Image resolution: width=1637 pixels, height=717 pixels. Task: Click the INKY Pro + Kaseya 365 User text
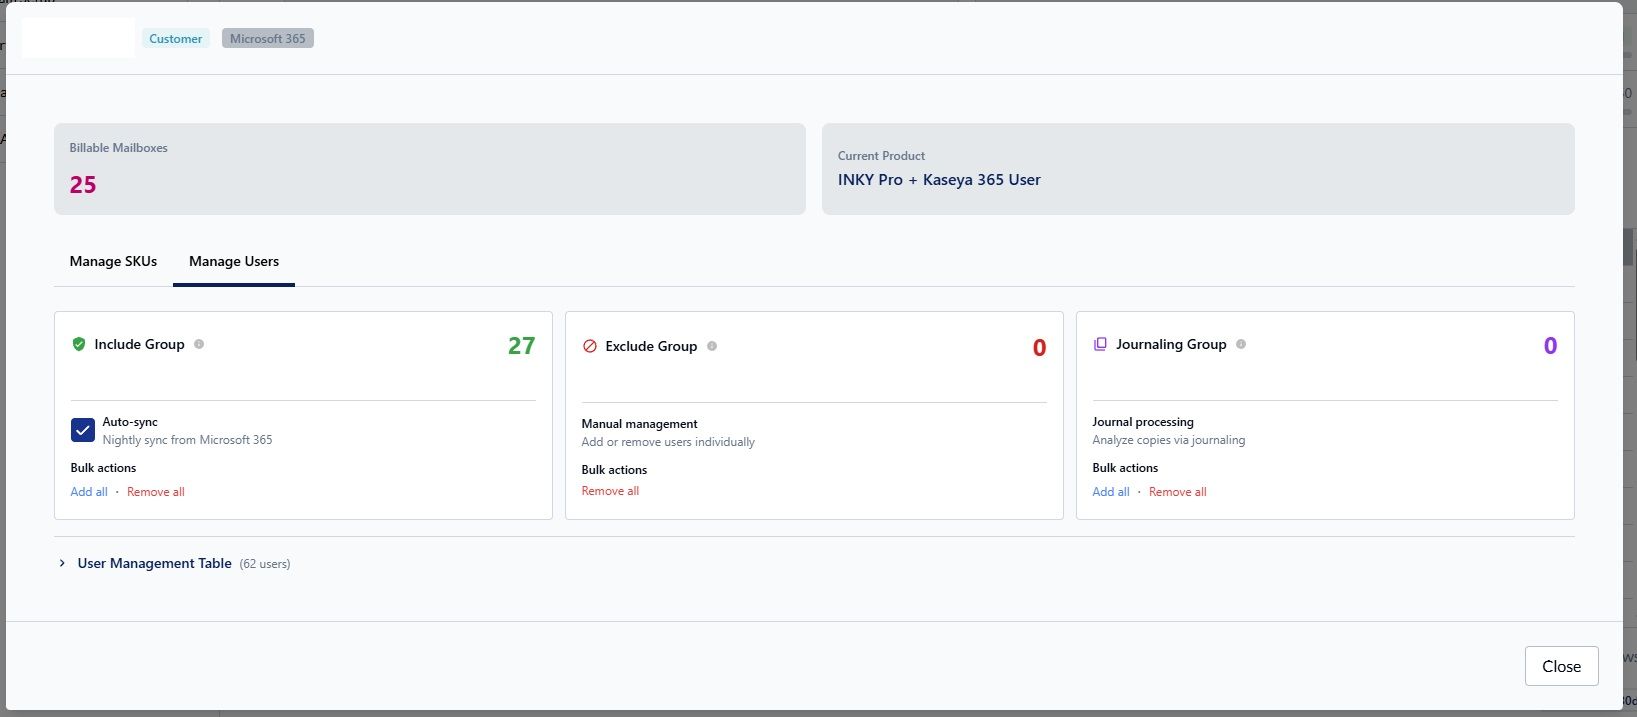point(939,180)
